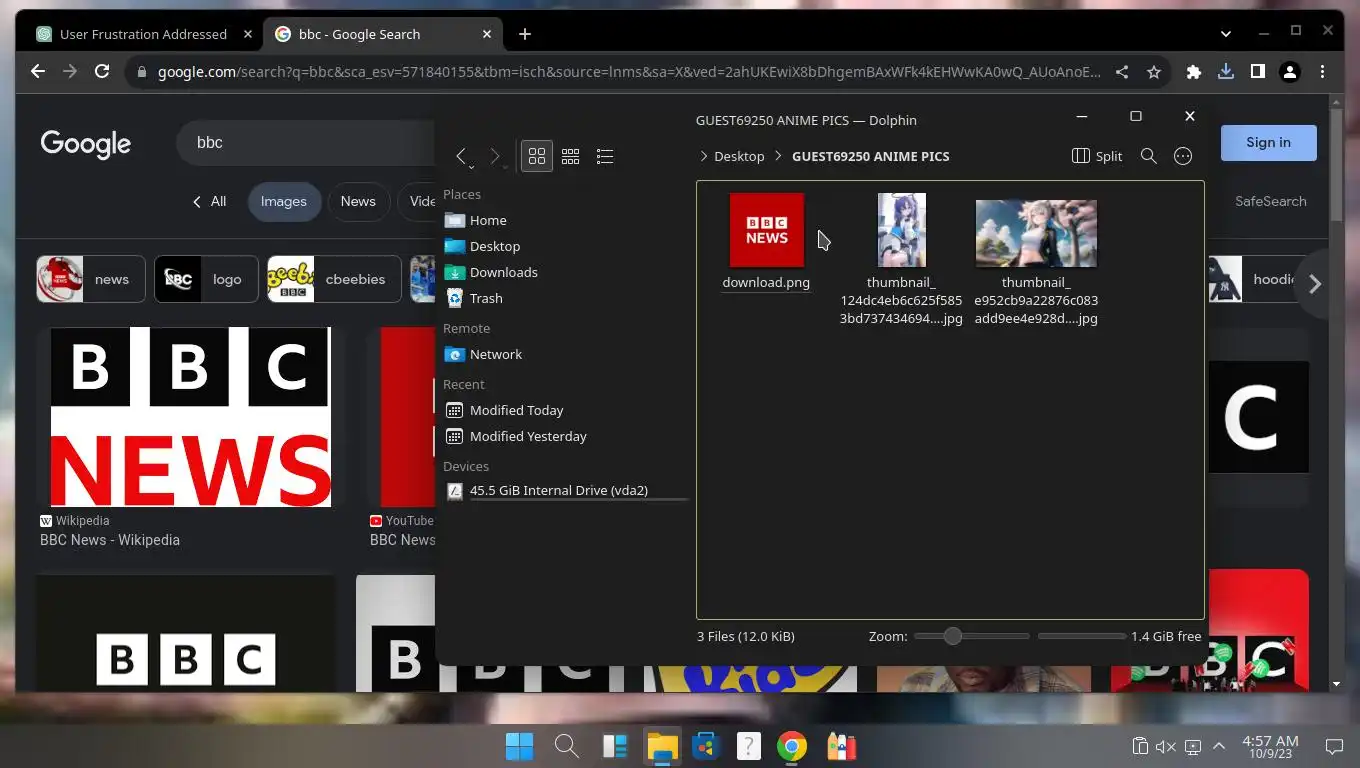The image size is (1360, 768).
Task: Switch Dolphin to Compact view mode
Action: pyautogui.click(x=571, y=156)
